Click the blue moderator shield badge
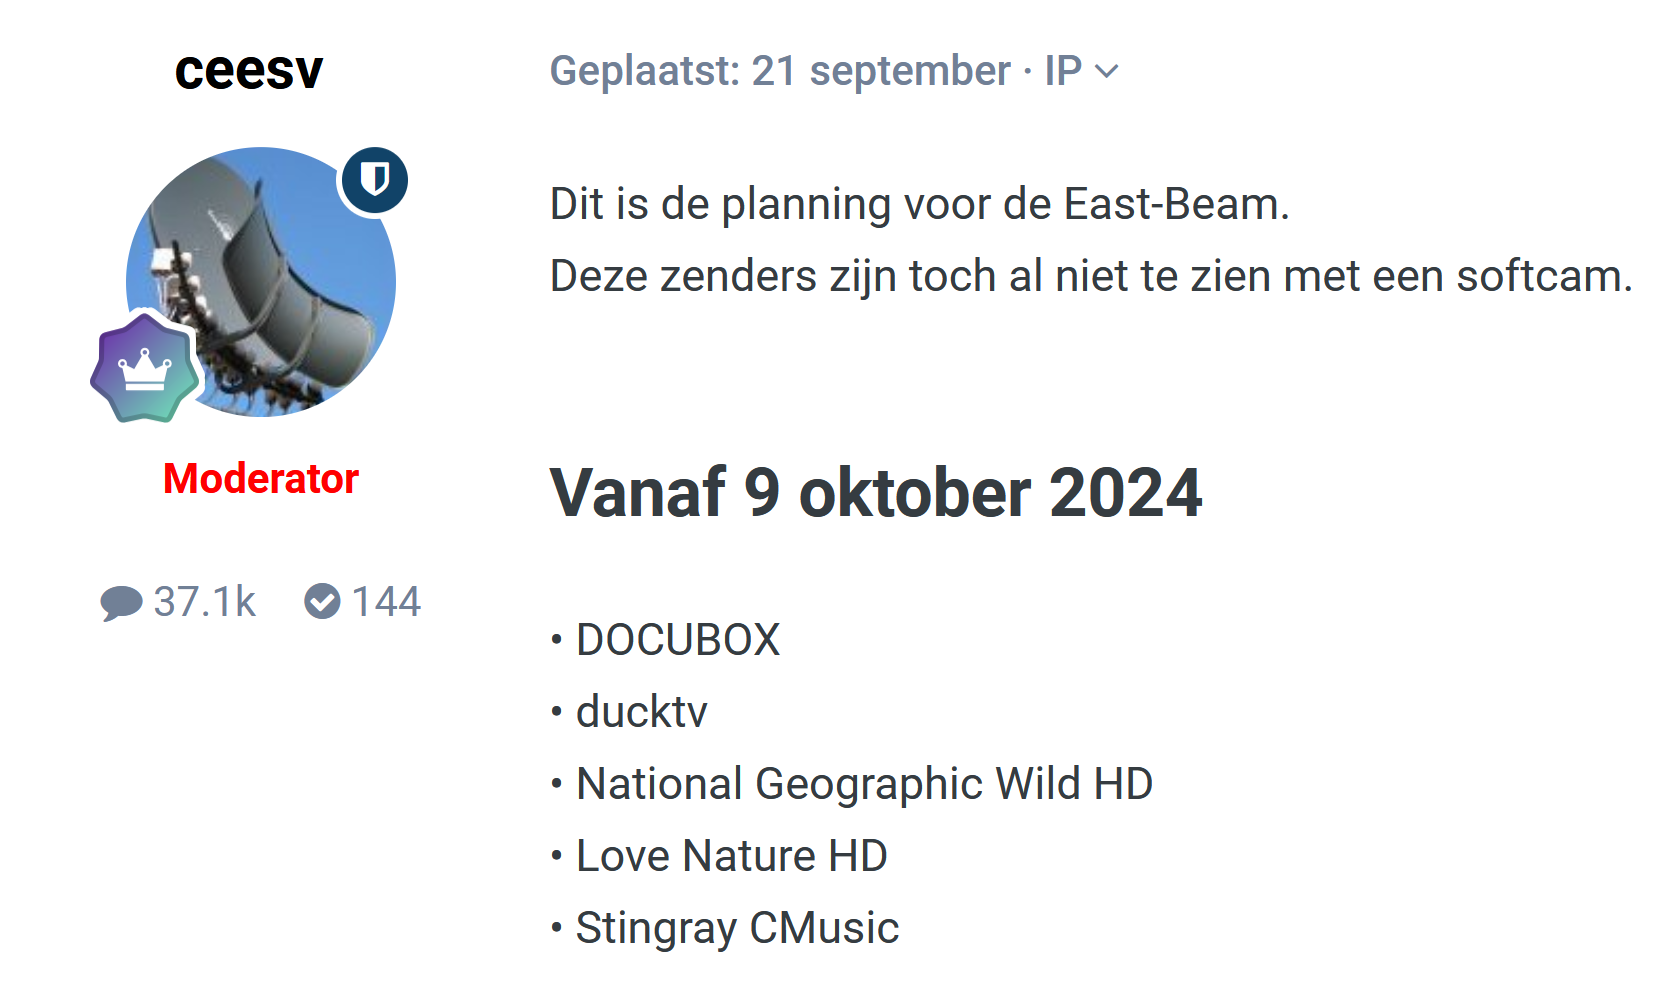Screen dimensions: 1673x987 (374, 180)
